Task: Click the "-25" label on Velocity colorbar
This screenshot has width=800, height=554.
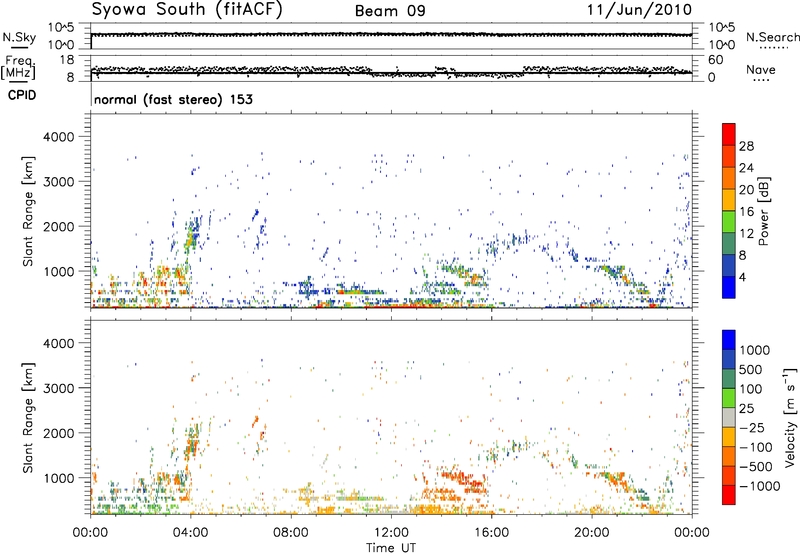Action: tap(752, 427)
